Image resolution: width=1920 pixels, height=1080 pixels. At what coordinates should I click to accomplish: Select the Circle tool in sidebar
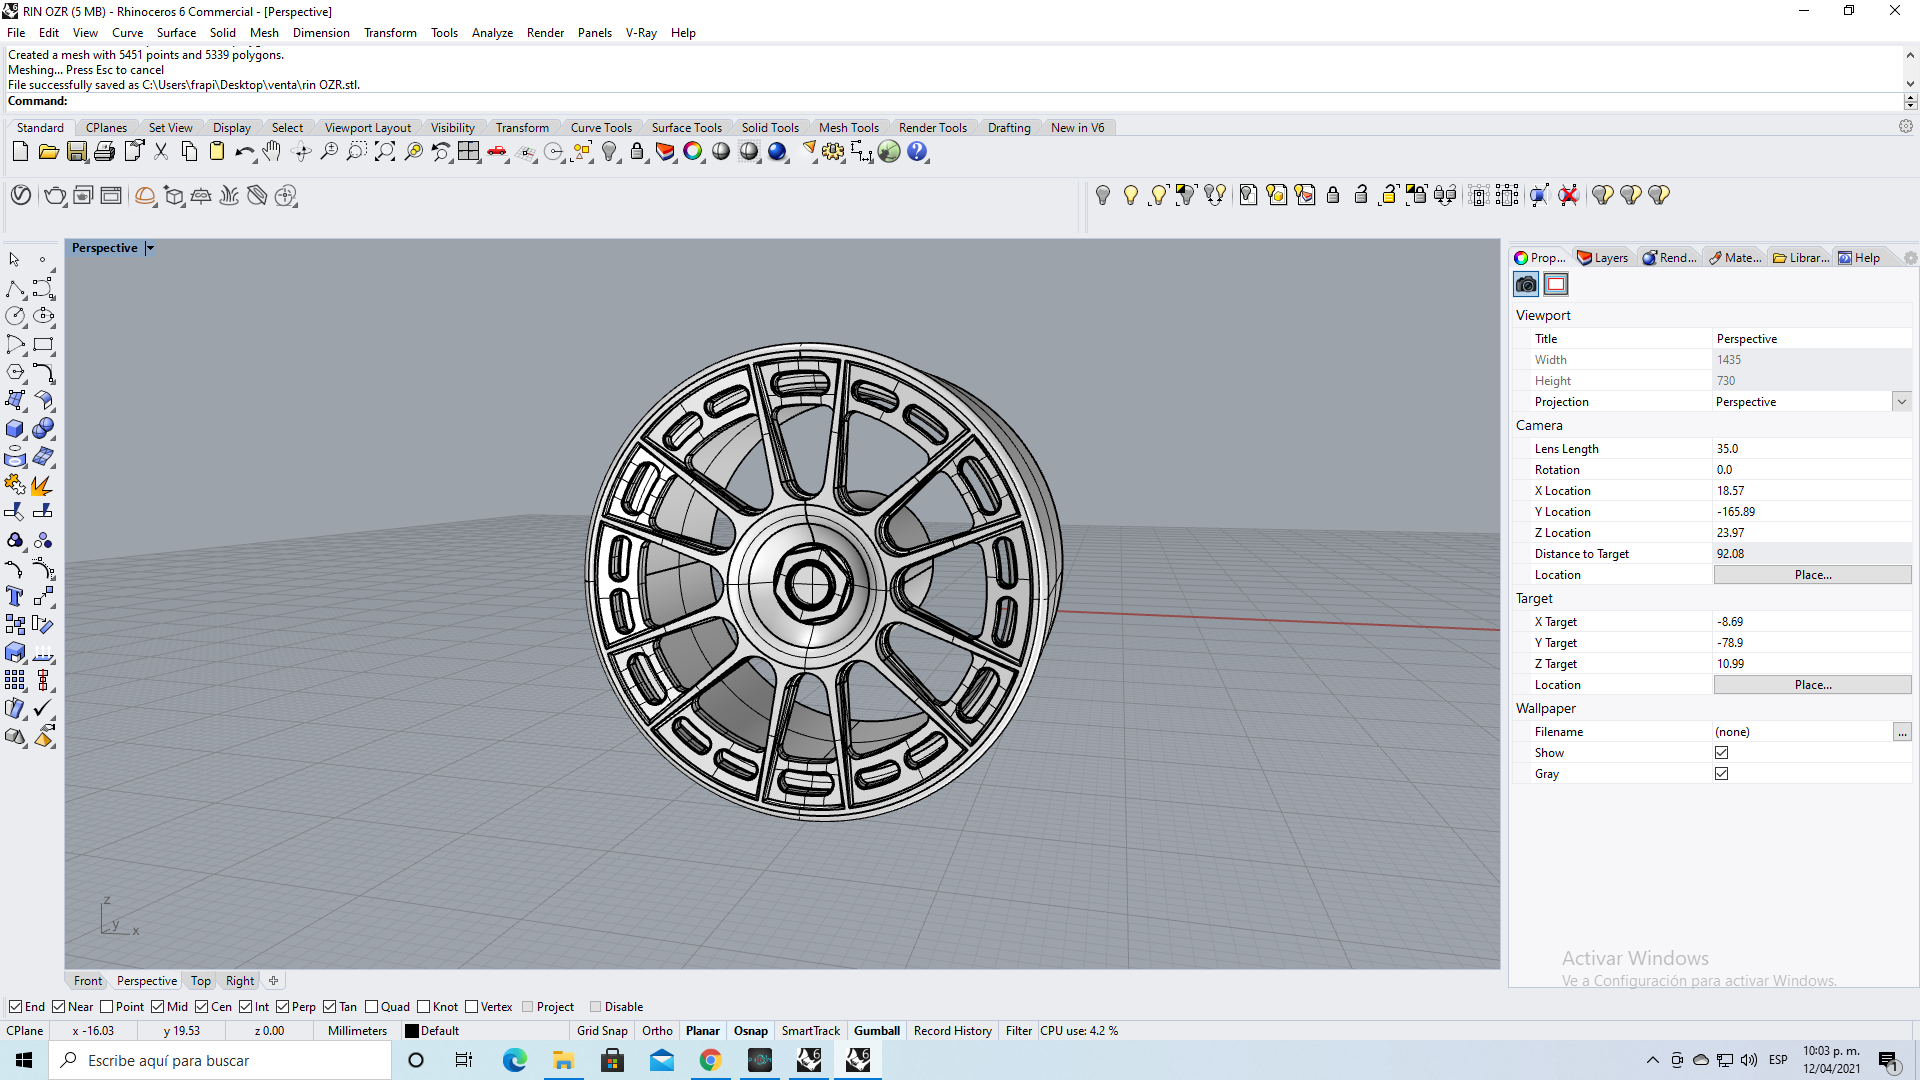coord(15,316)
